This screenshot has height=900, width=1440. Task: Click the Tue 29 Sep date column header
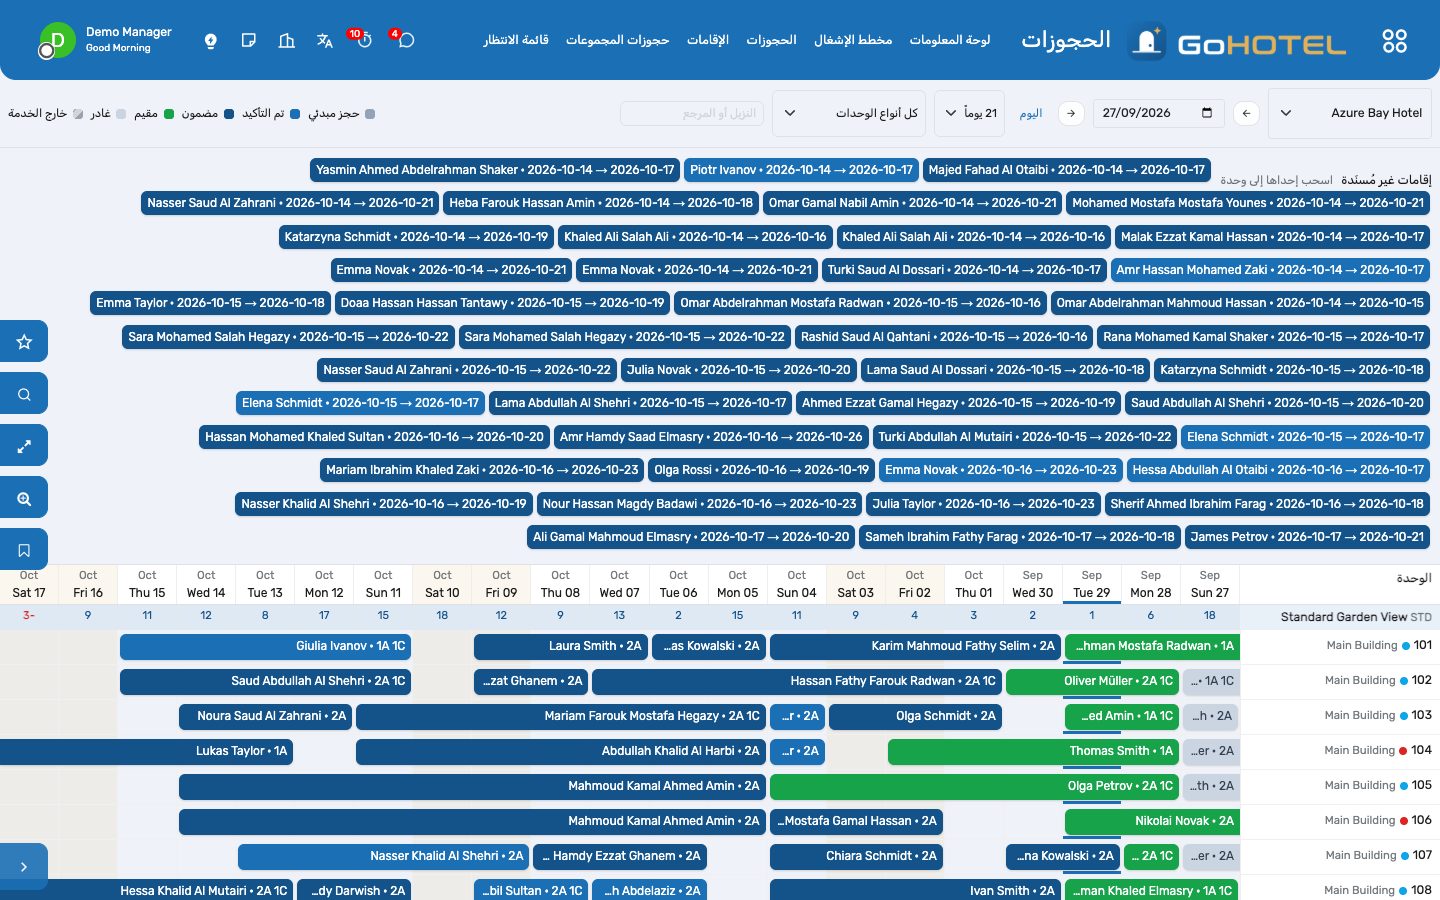pos(1092,584)
